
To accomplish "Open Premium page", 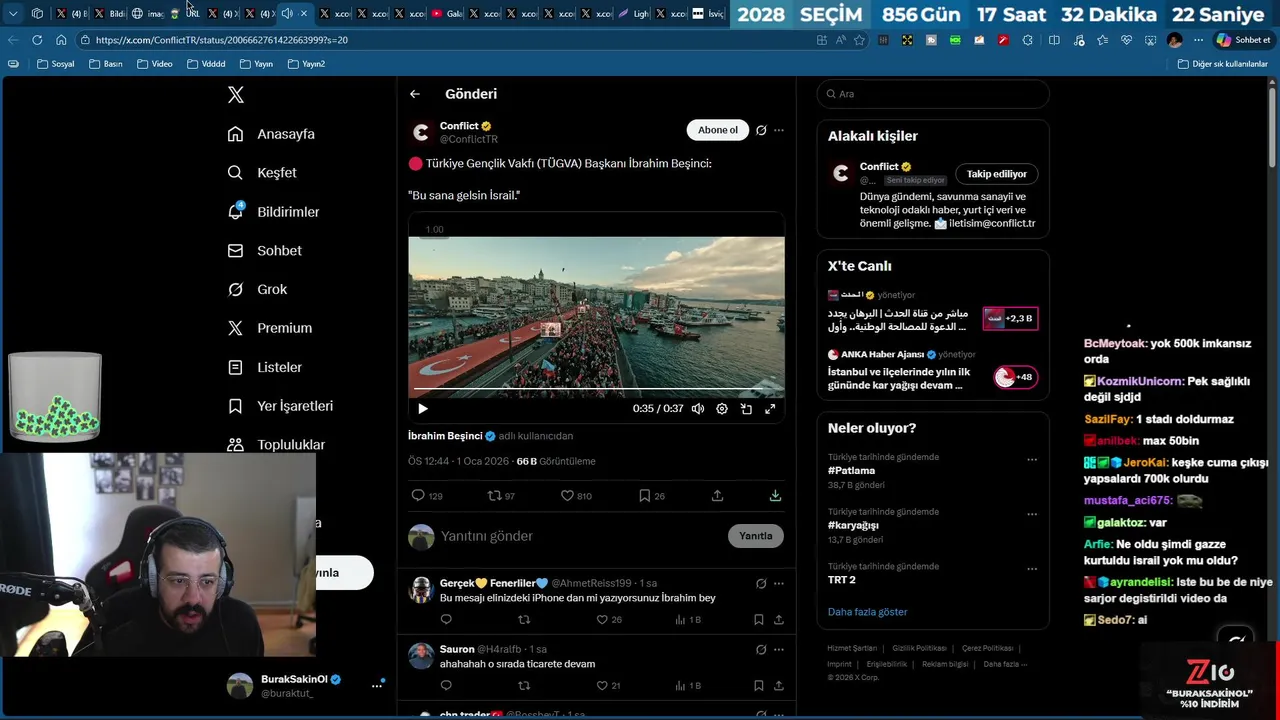I will (269, 328).
